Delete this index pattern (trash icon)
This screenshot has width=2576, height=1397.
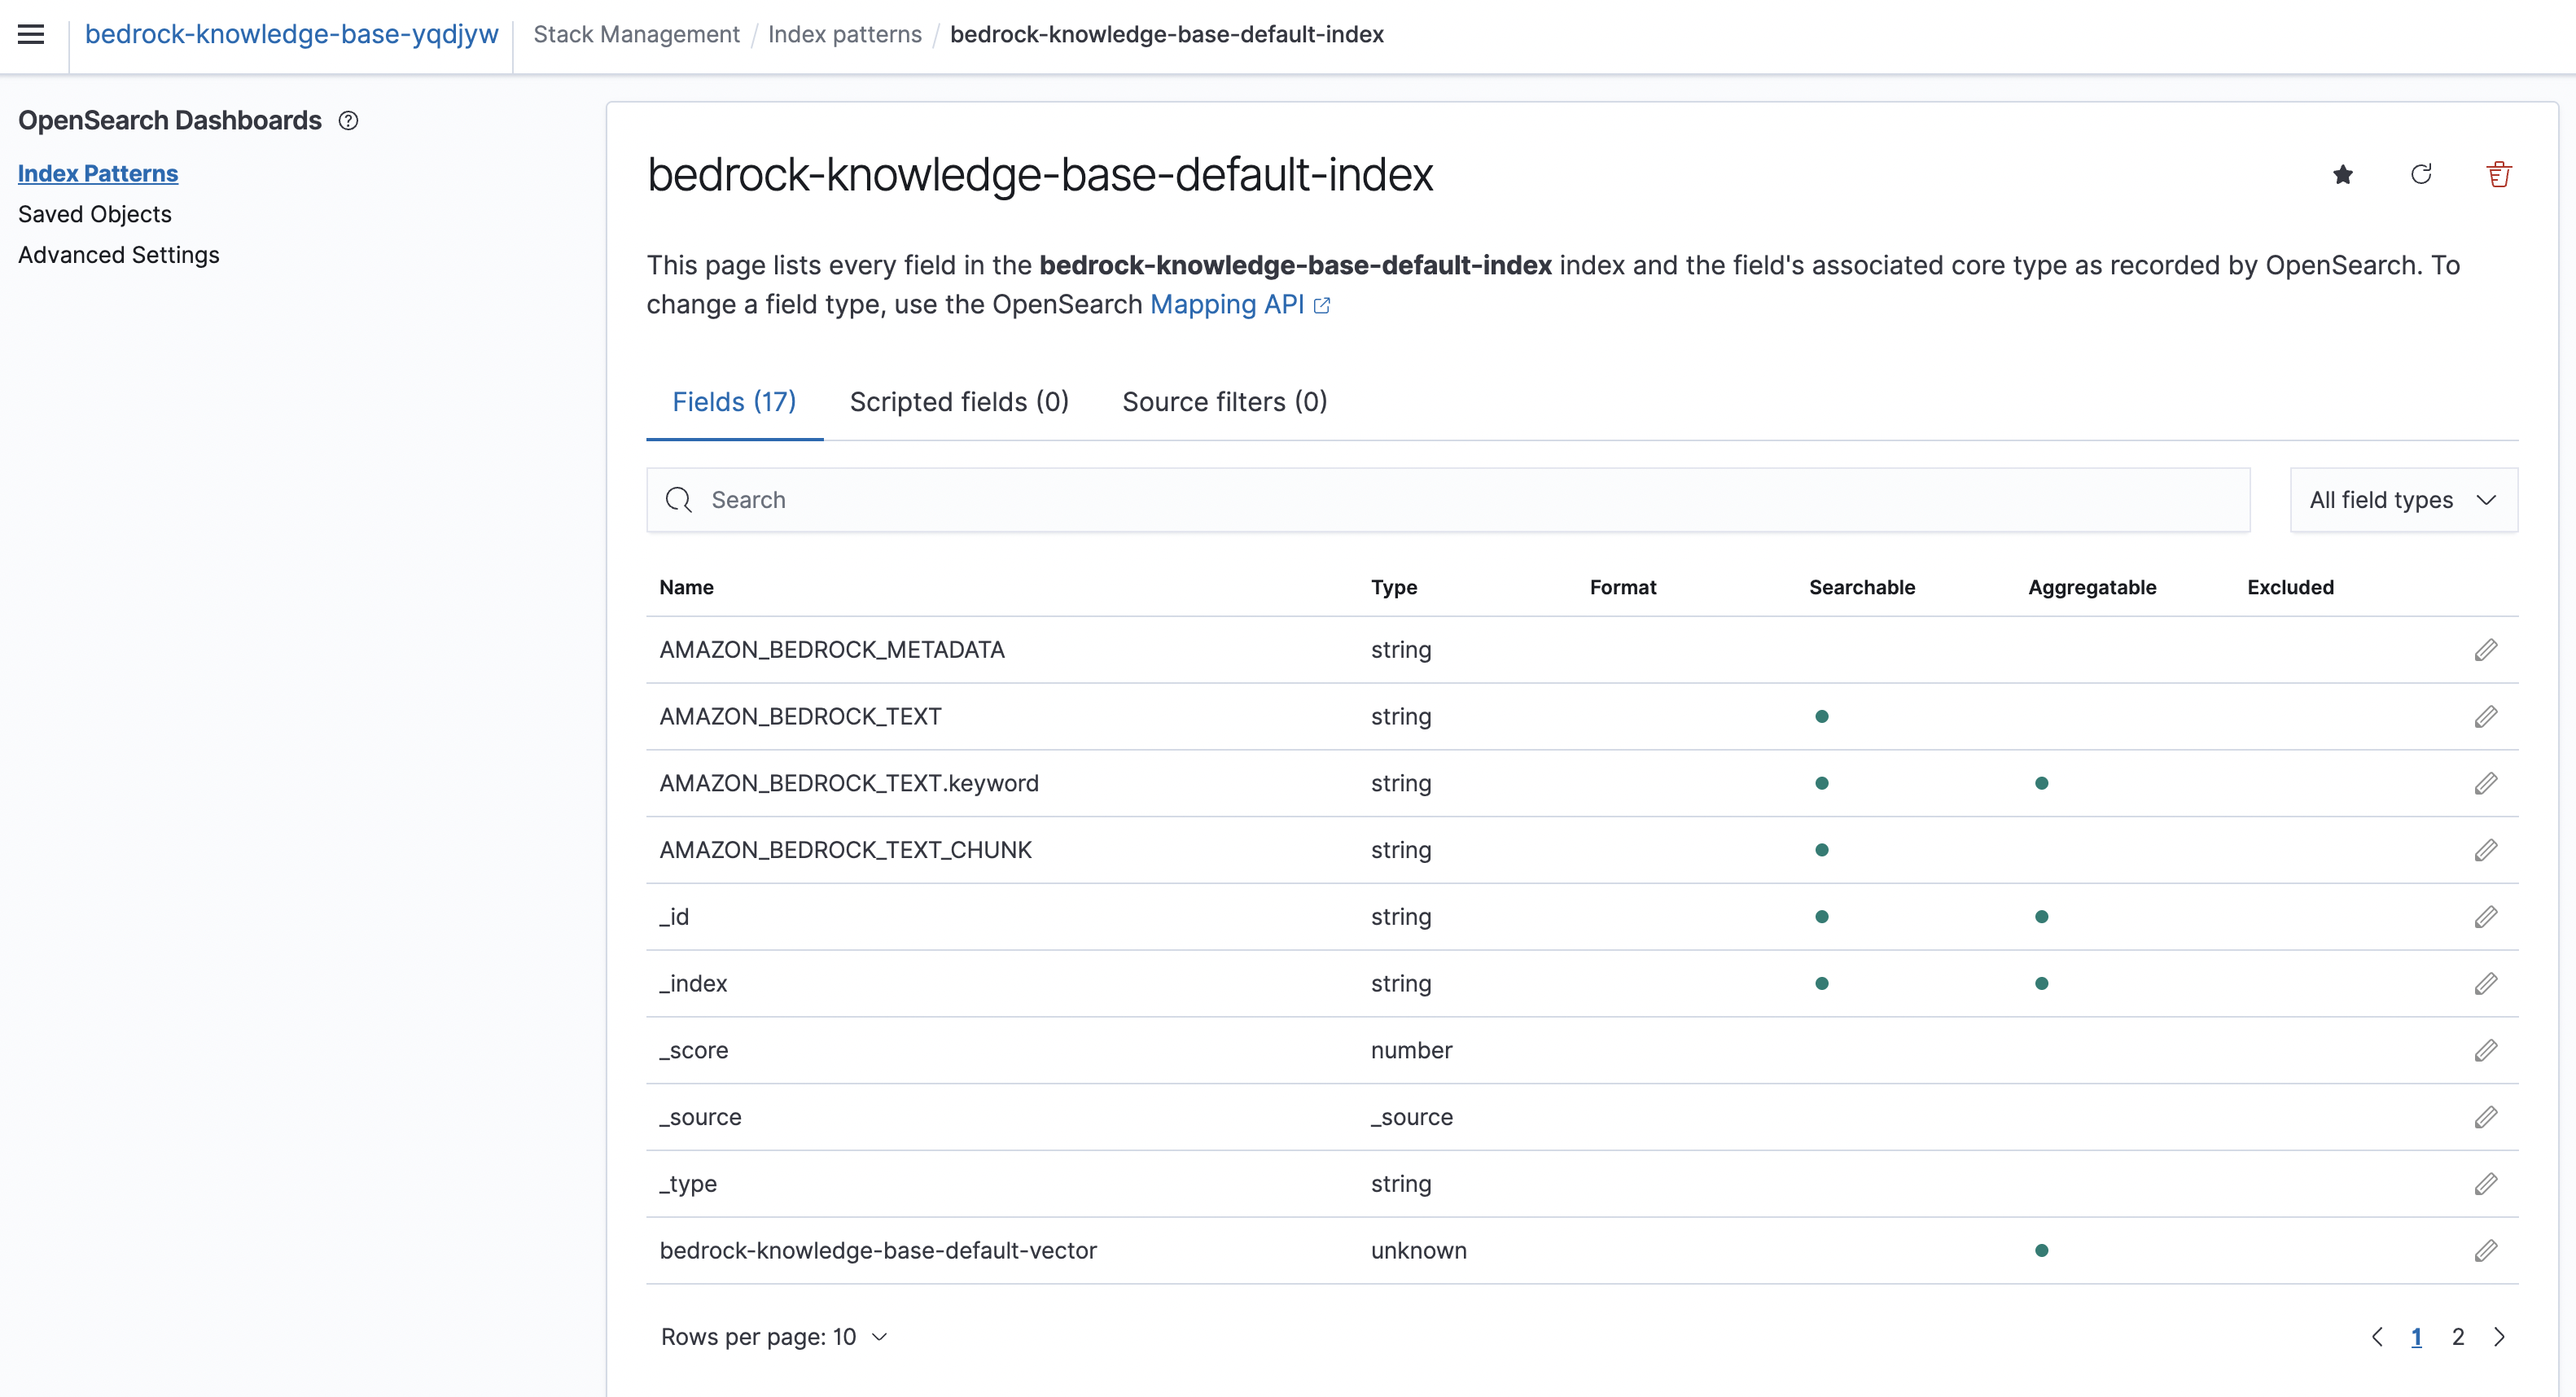pos(2498,175)
